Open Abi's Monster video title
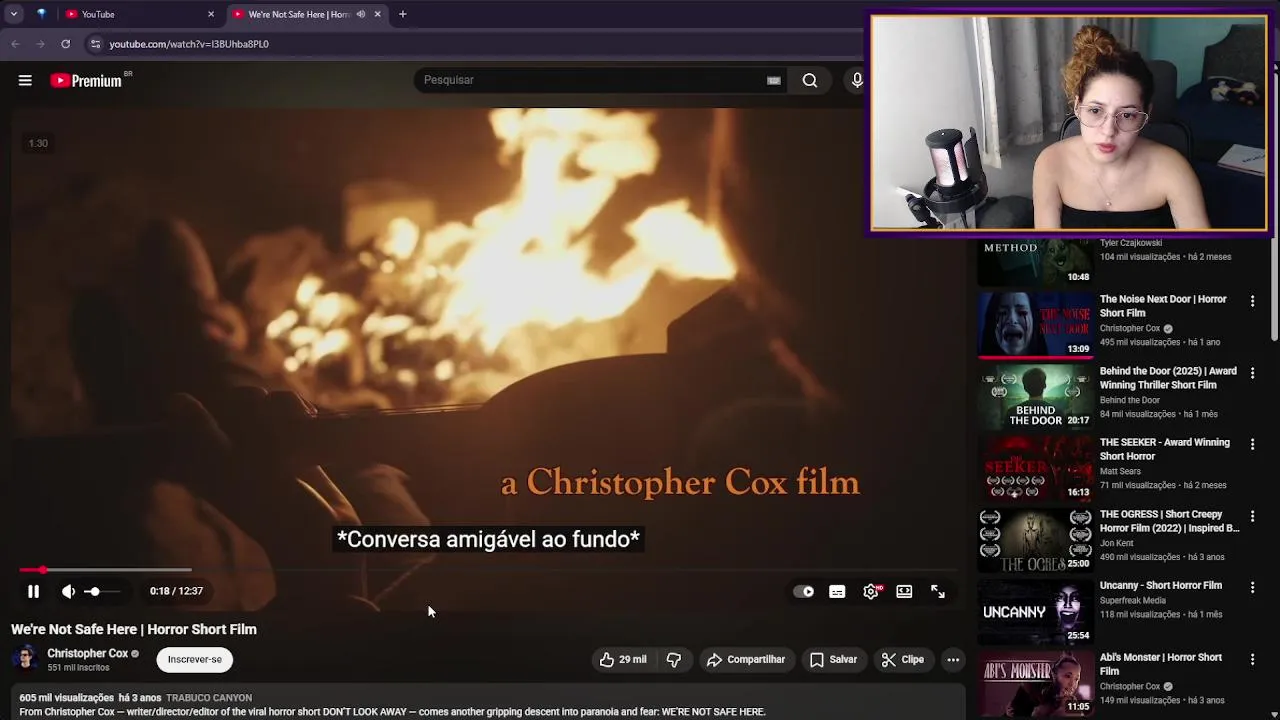1280x720 pixels. tap(1160, 664)
